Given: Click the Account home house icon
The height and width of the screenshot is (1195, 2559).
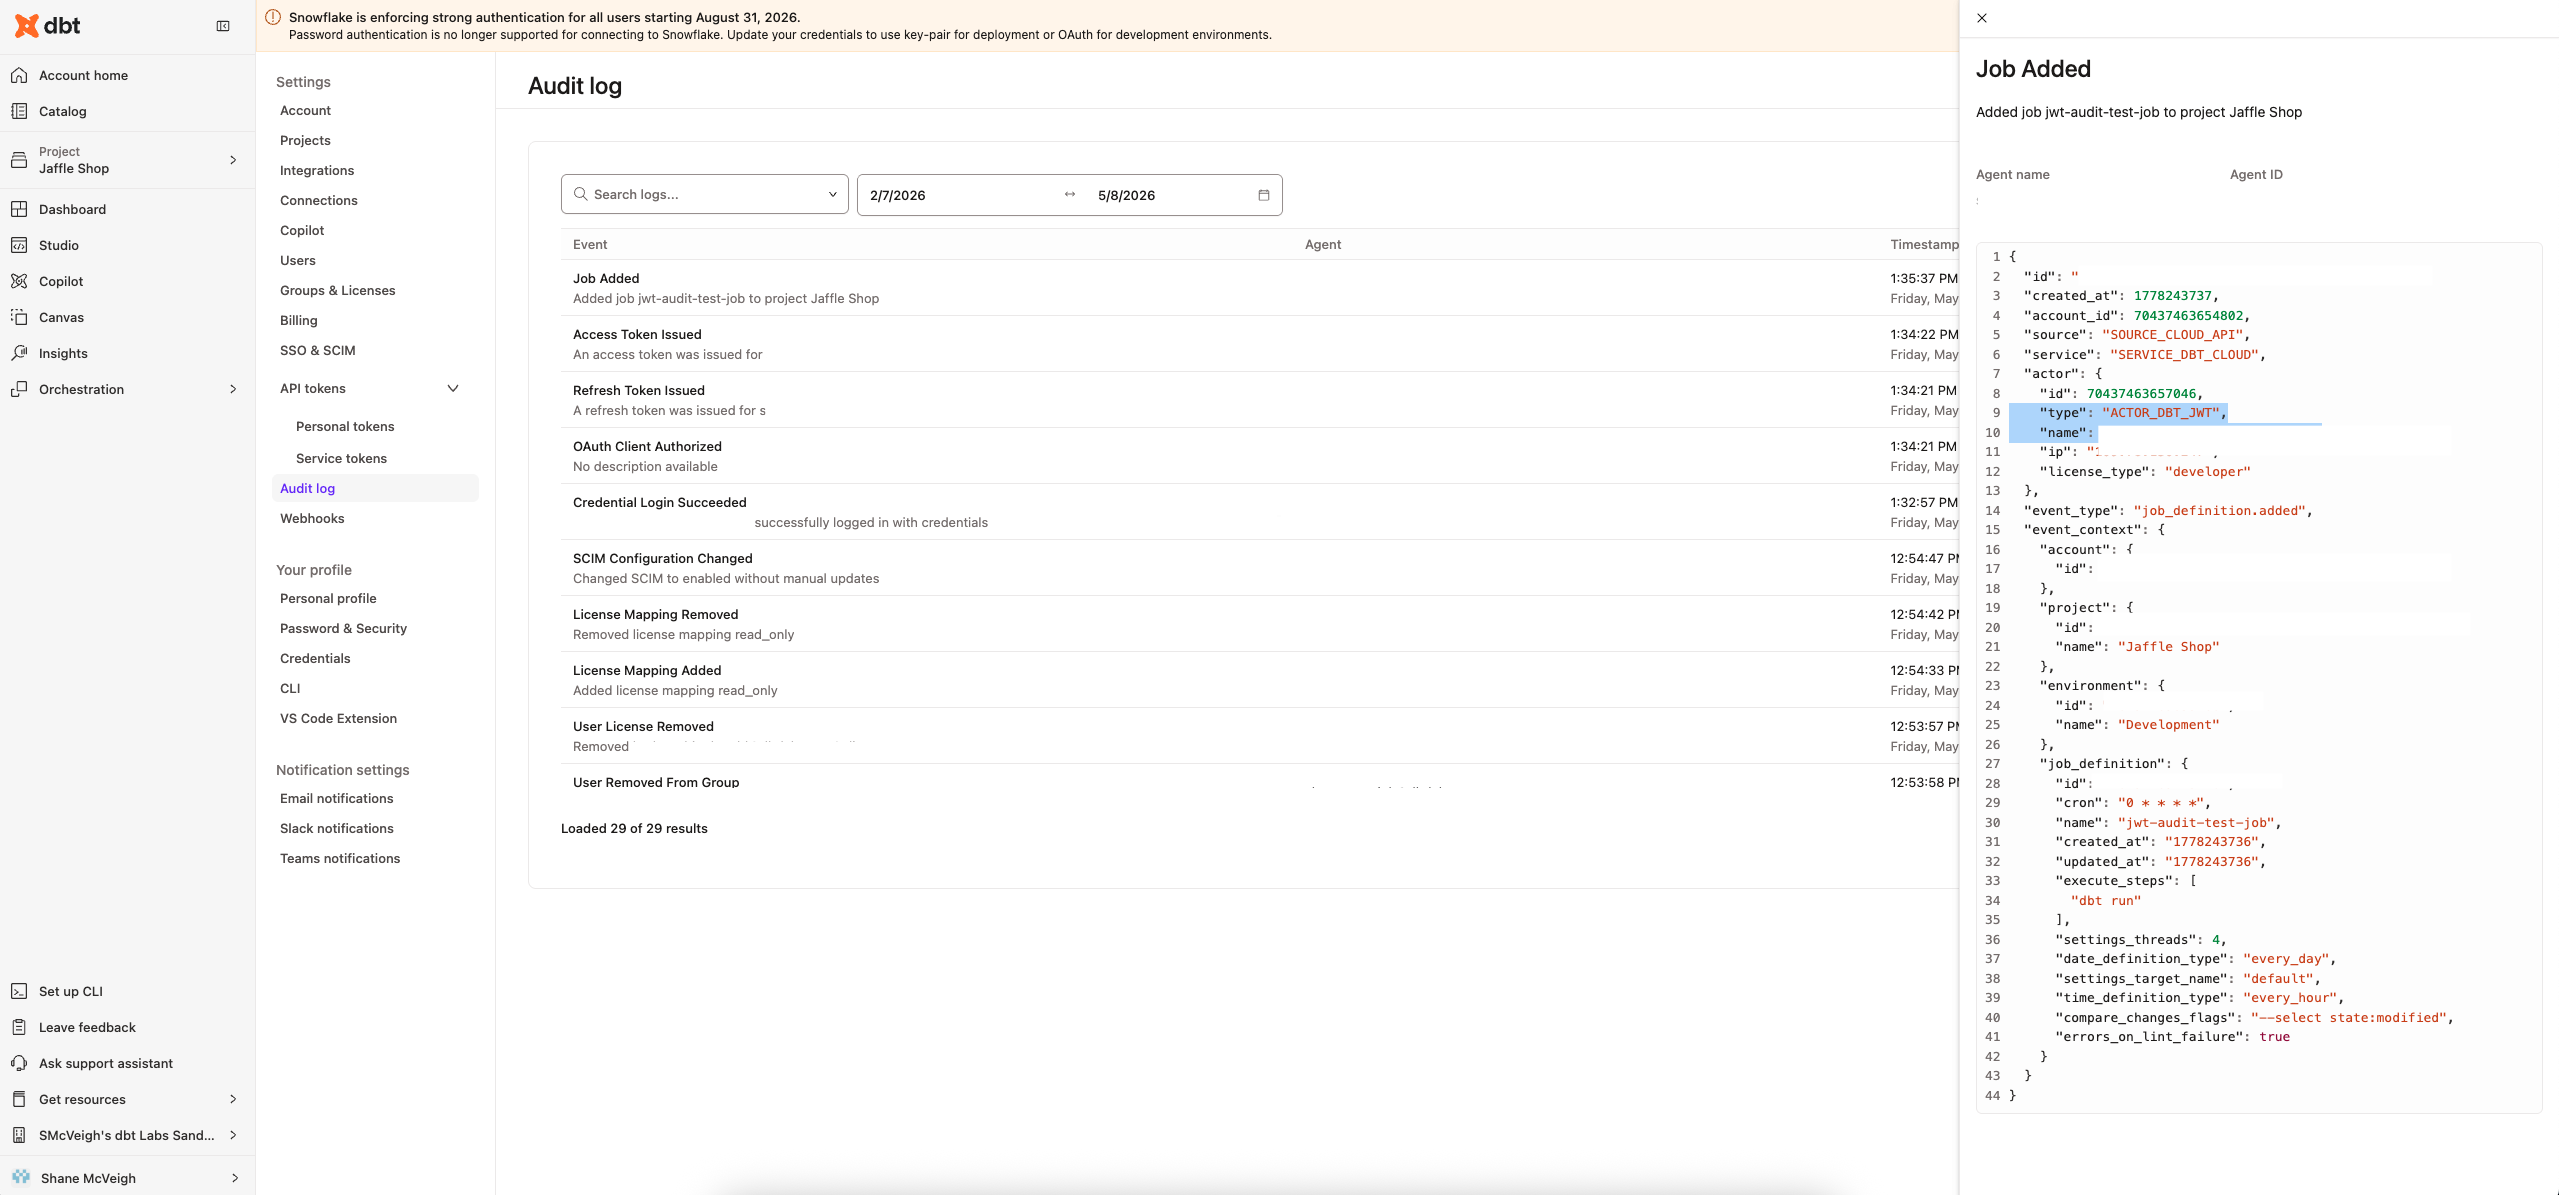Looking at the screenshot, I should pos(19,75).
